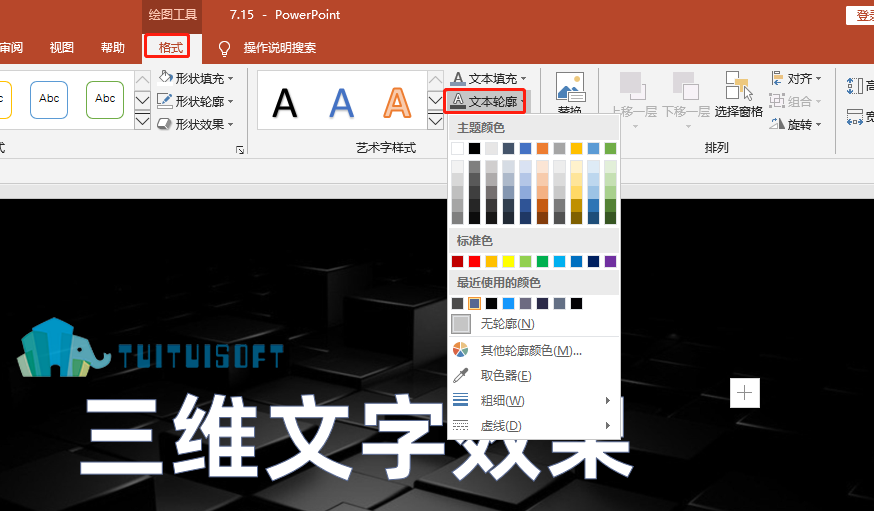Click the TUITUISOFT logo image
This screenshot has height=511, width=874.
tap(150, 348)
